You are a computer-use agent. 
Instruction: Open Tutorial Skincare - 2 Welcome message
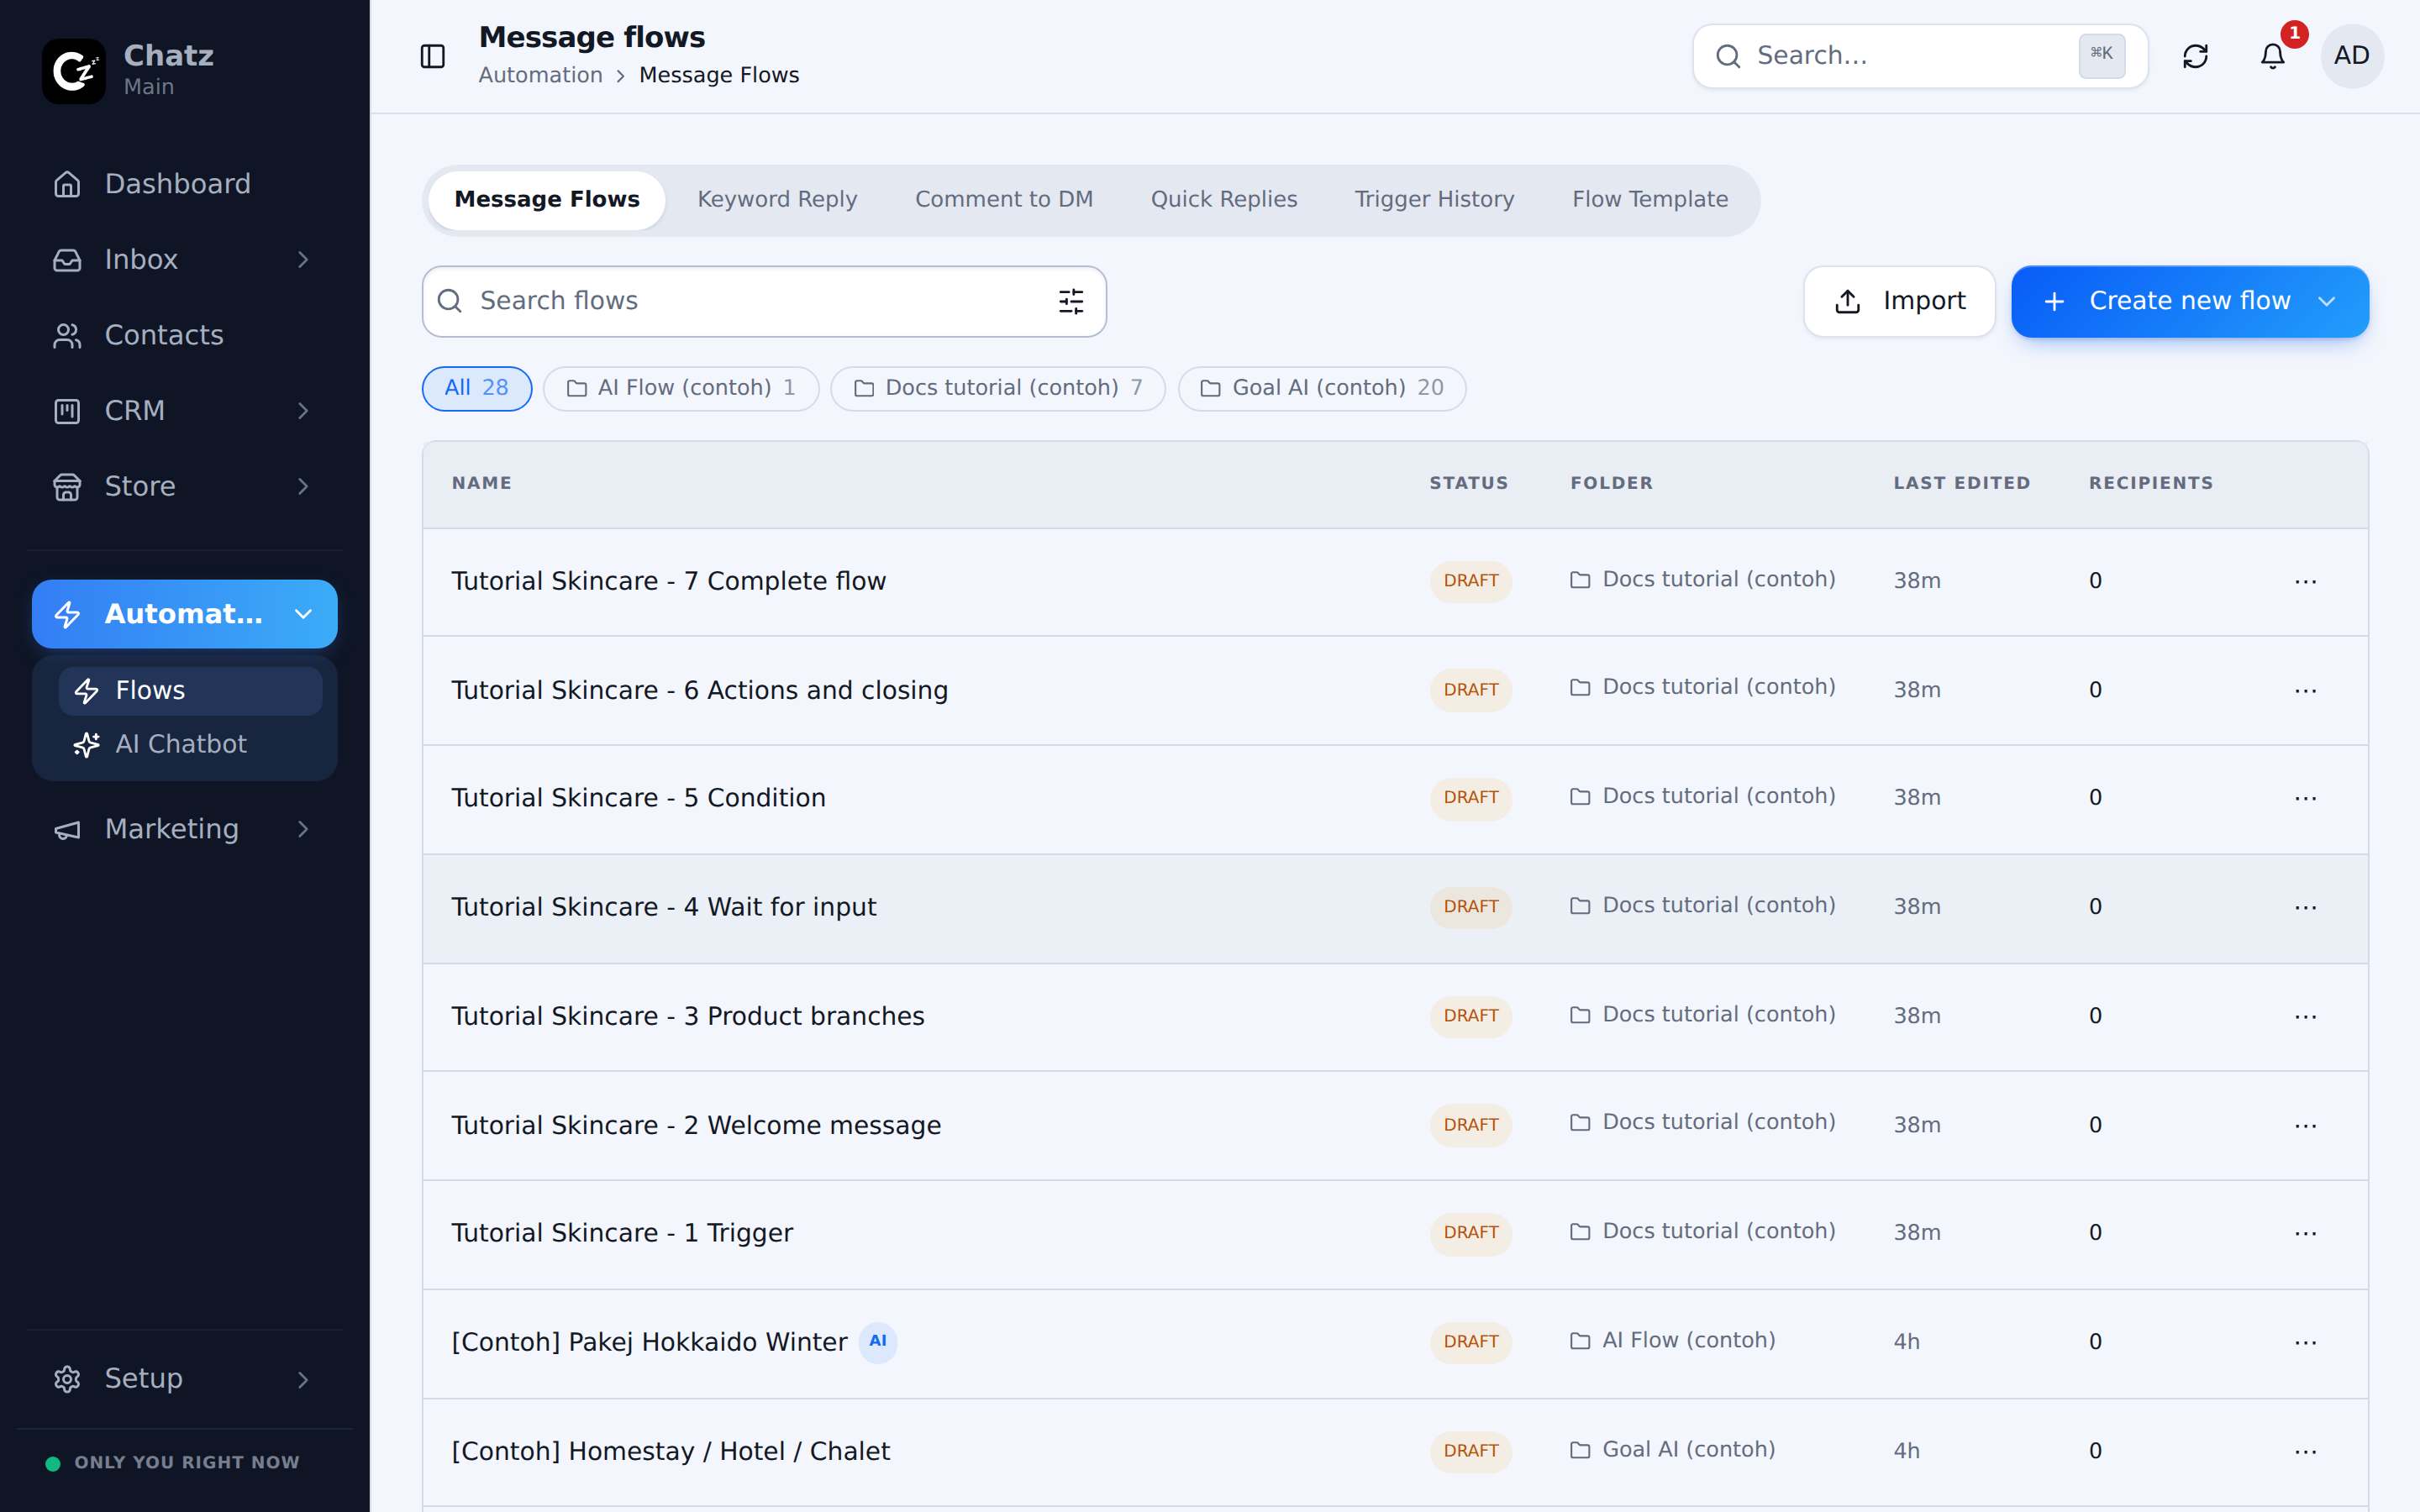pyautogui.click(x=696, y=1125)
